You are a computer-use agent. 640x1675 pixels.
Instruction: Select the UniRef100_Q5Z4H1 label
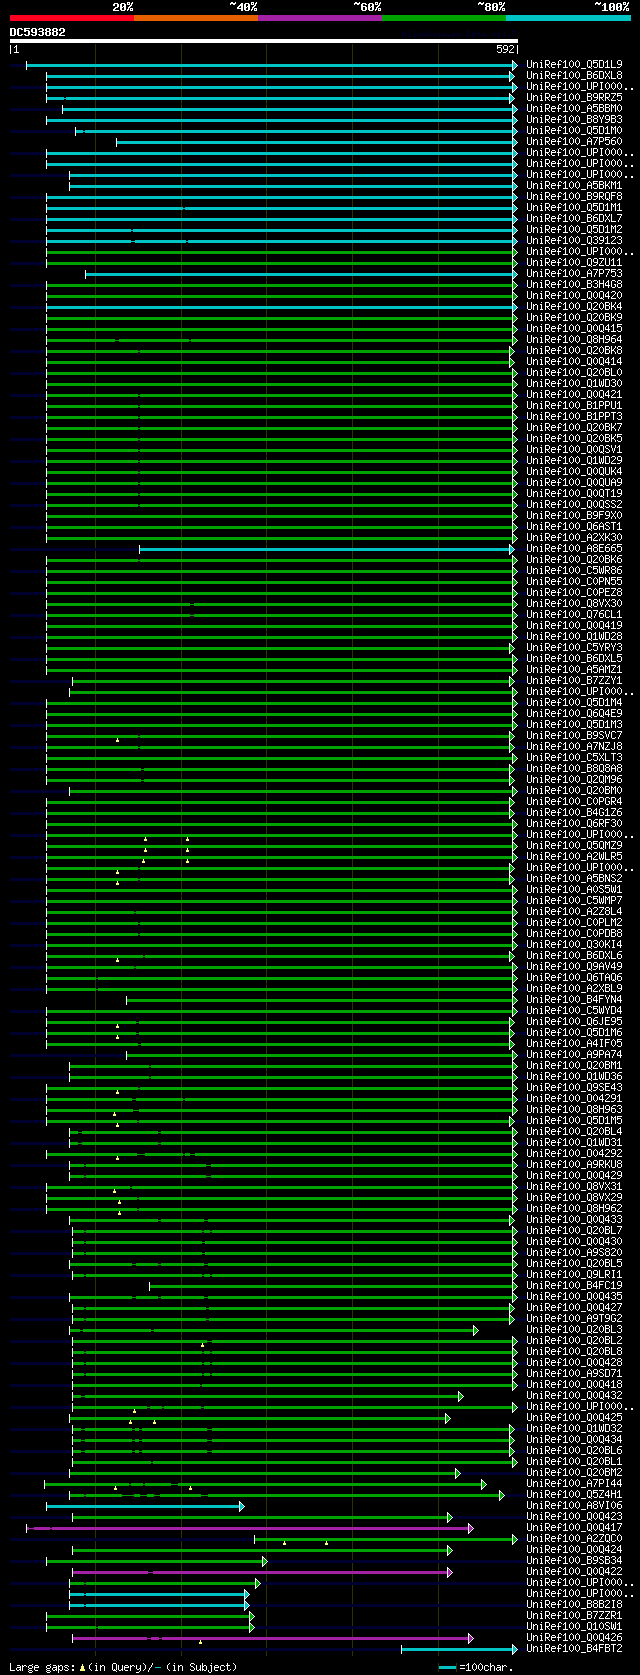tap(574, 1494)
